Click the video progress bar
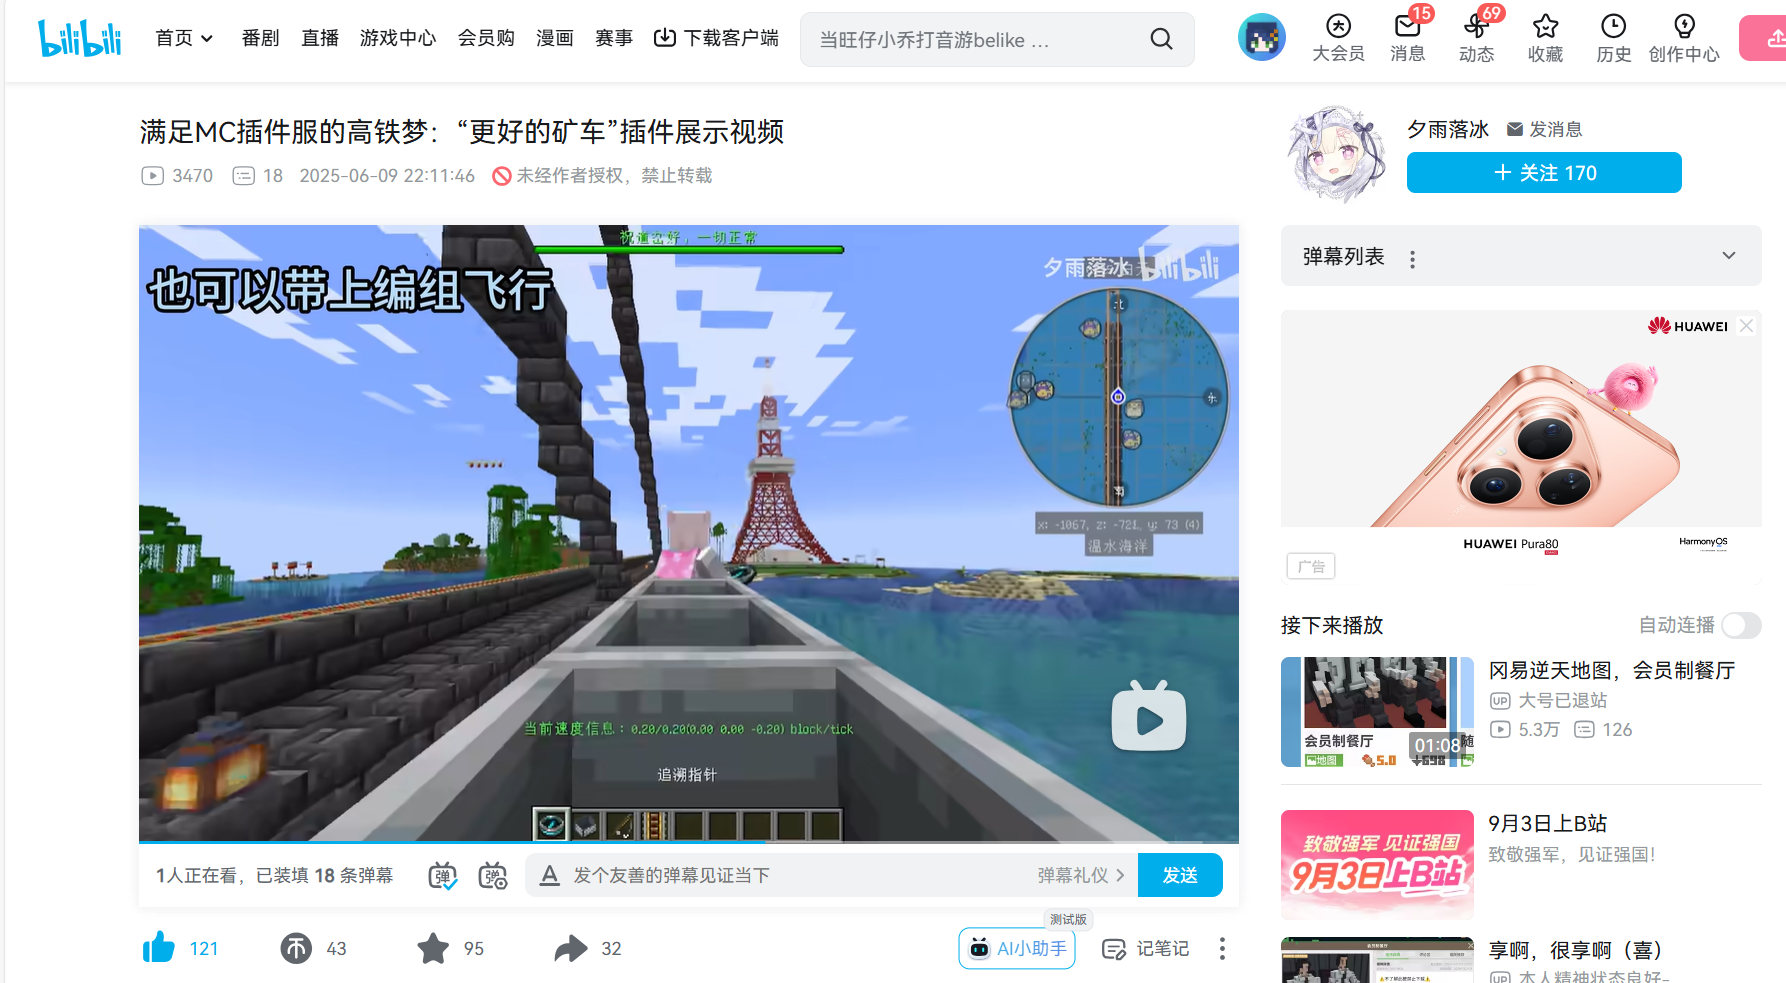This screenshot has width=1786, height=983. pyautogui.click(x=688, y=842)
